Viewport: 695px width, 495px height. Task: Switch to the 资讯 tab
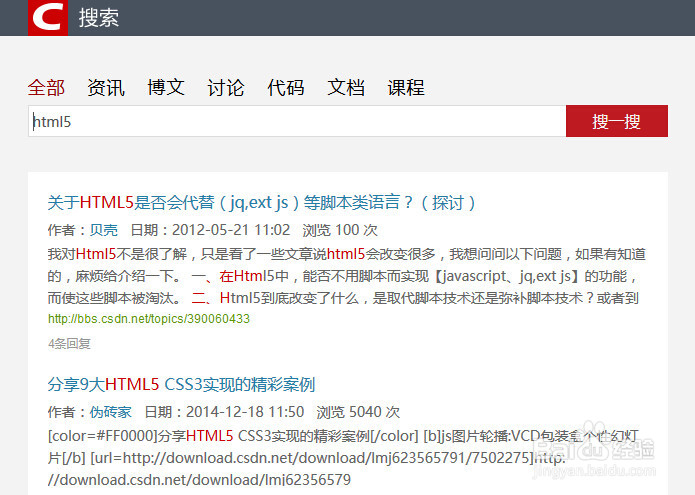(106, 87)
